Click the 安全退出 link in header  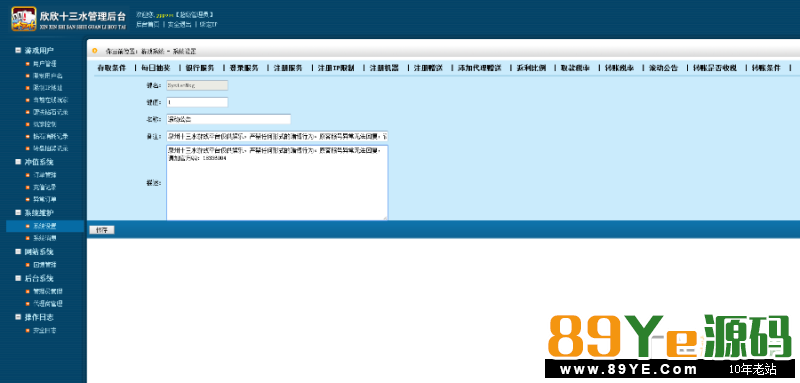coord(180,24)
